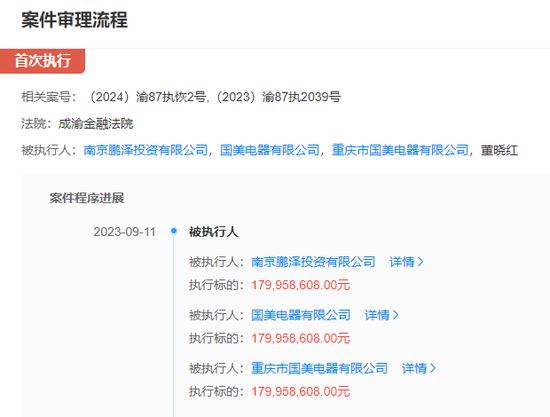Click 179,958,608.00元 amount under 重庆市国美电器有限公司

301,392
